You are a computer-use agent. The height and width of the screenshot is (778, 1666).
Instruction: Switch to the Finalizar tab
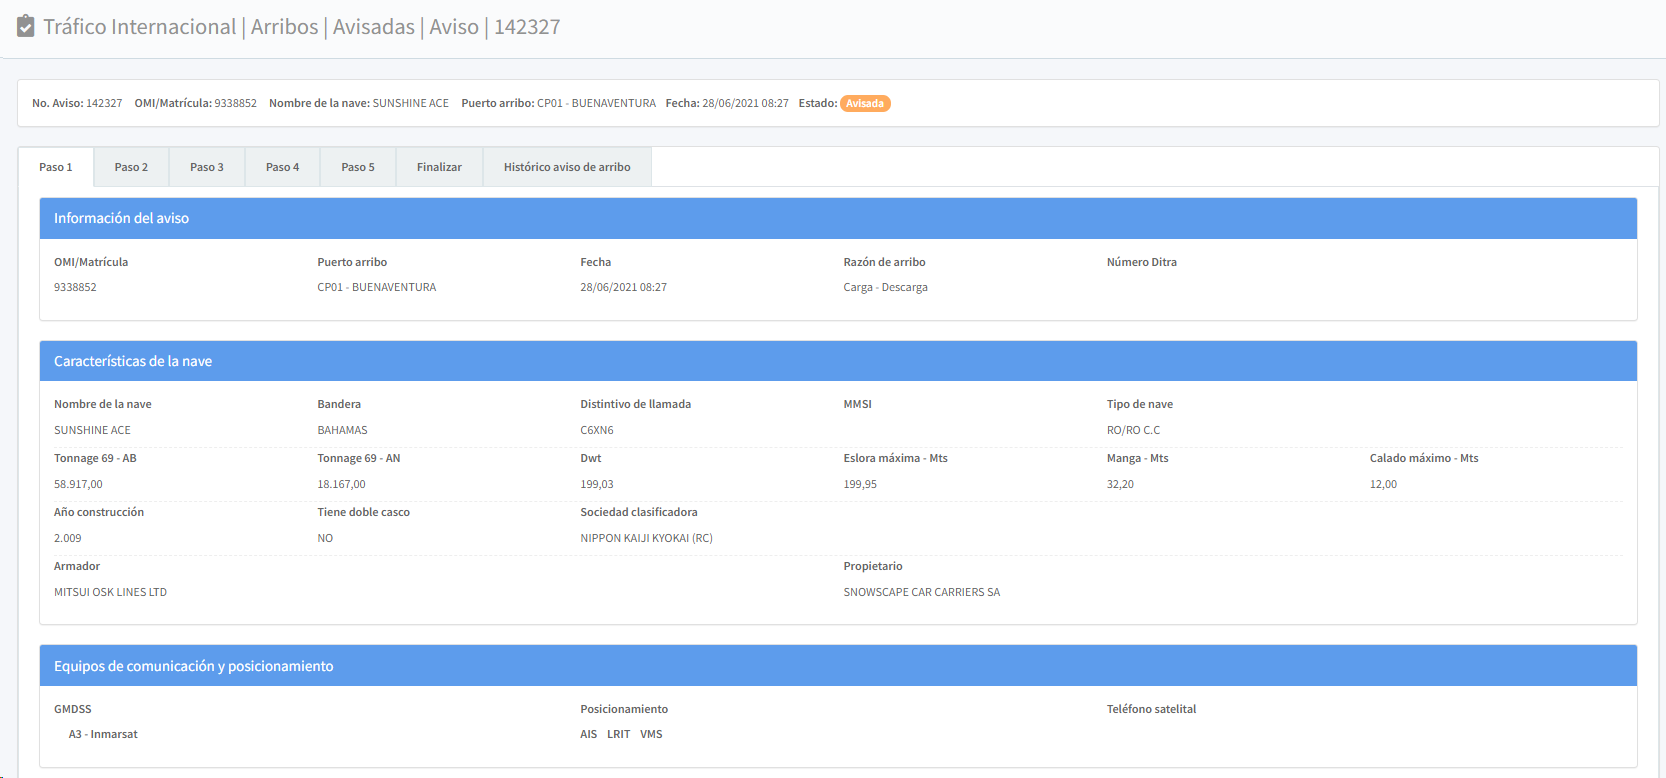point(439,167)
